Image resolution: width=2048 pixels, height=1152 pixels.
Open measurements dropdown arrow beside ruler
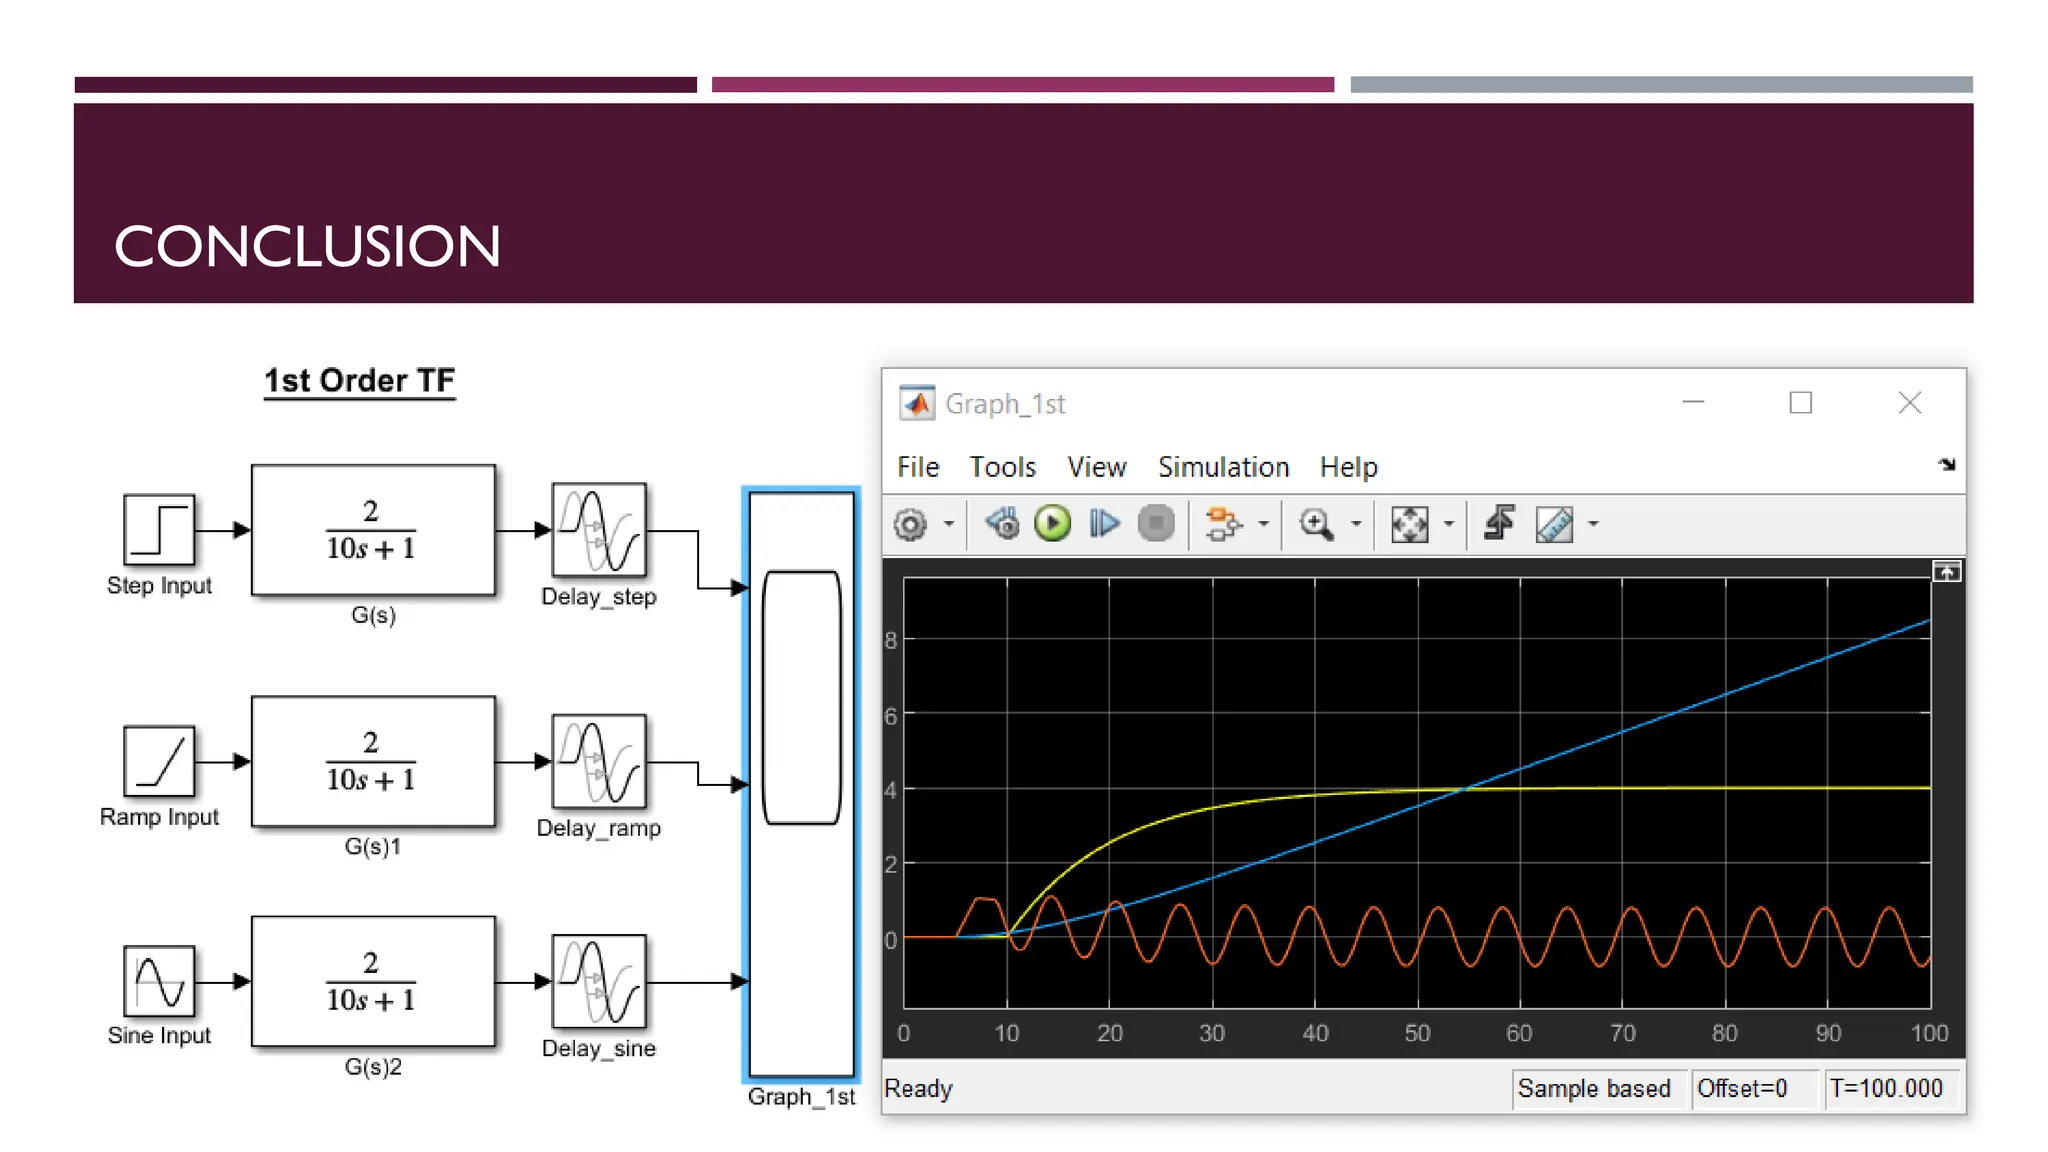1593,524
